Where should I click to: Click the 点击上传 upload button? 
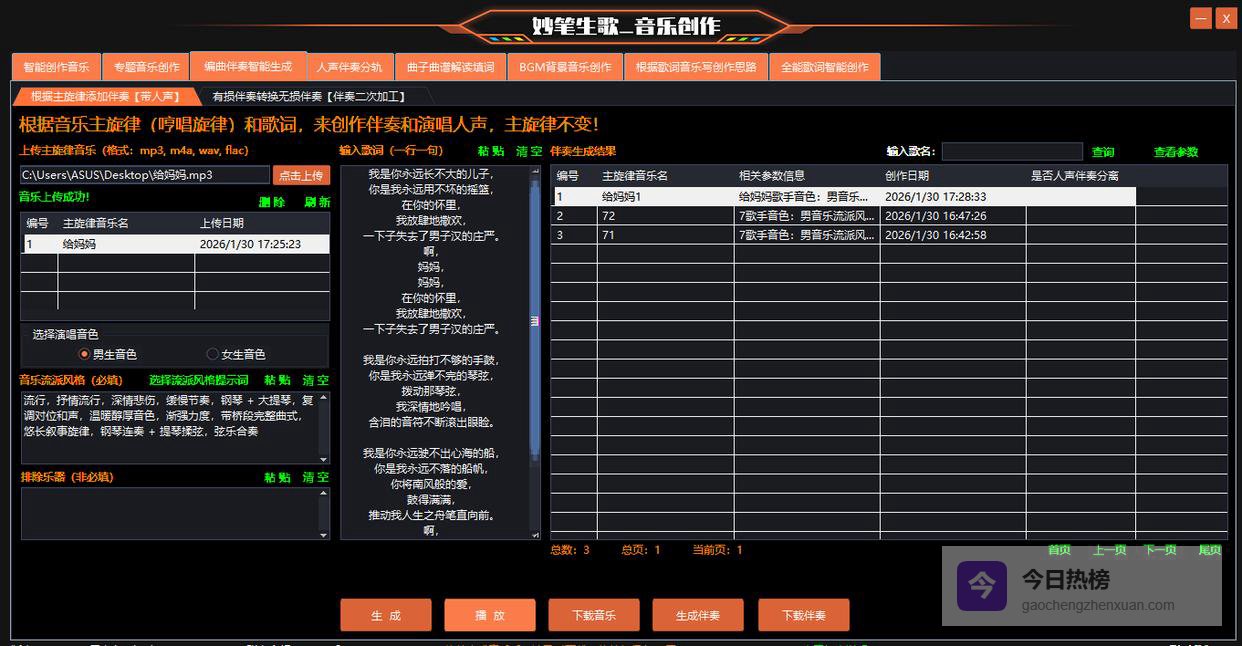click(300, 175)
